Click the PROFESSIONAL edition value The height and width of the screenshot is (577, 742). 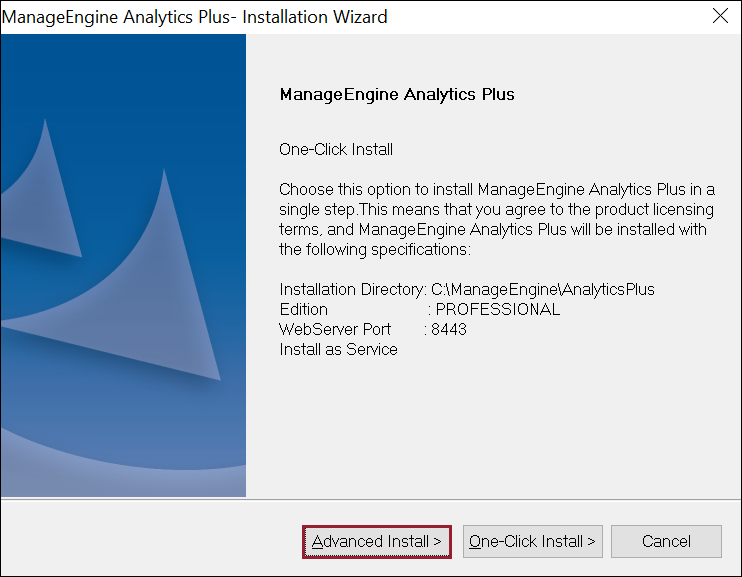[x=497, y=310]
